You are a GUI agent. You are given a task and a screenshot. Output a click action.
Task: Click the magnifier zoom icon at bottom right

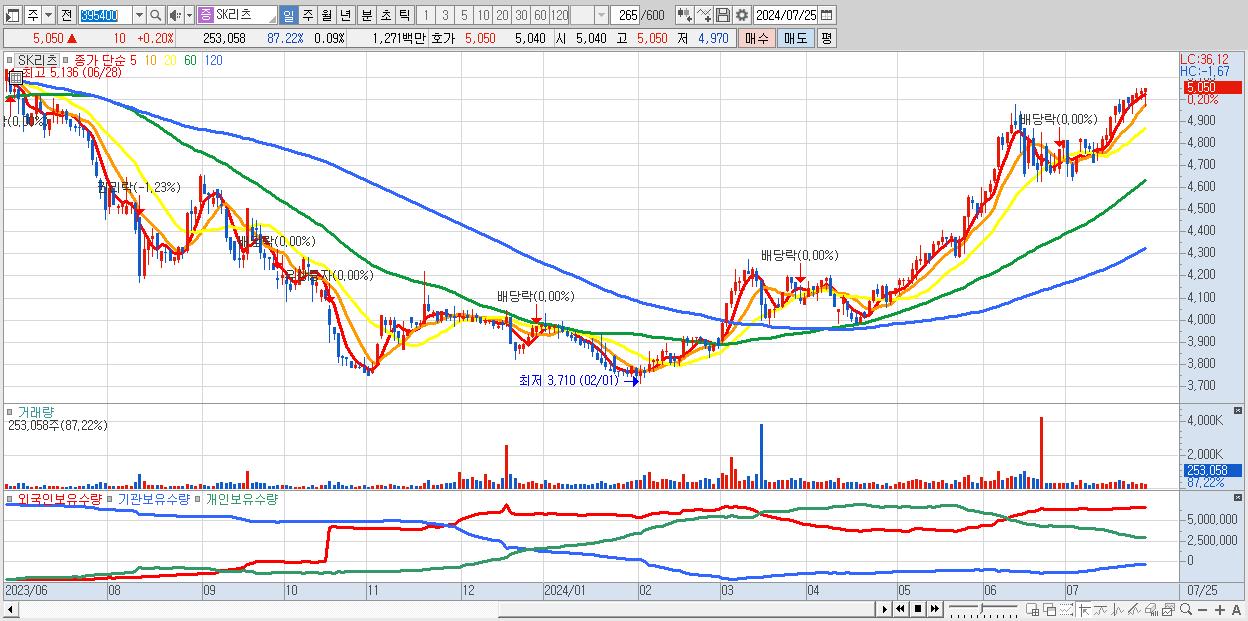(x=1186, y=610)
